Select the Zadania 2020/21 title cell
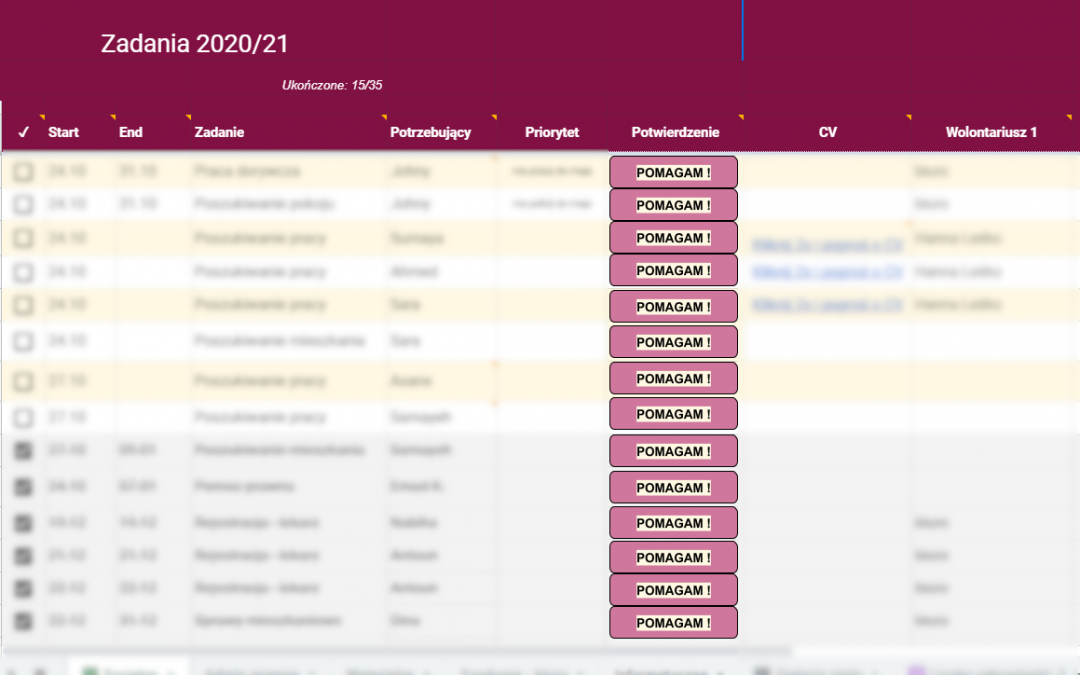The image size is (1080, 675). 195,44
